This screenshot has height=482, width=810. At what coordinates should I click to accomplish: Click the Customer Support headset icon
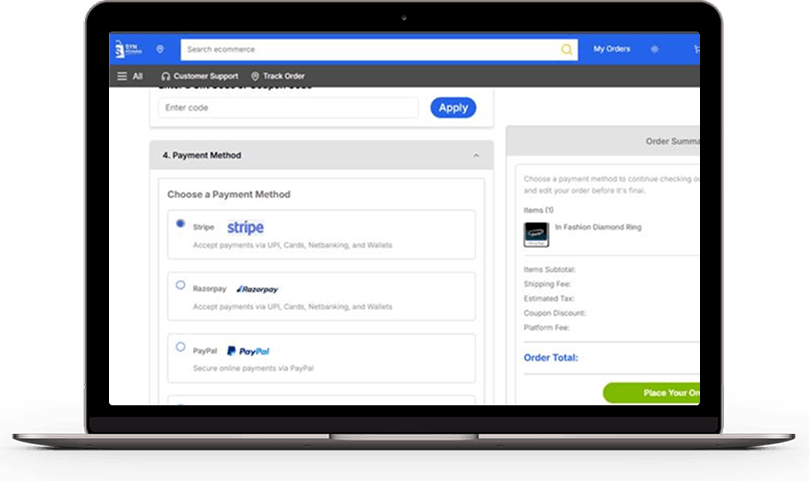tap(166, 76)
